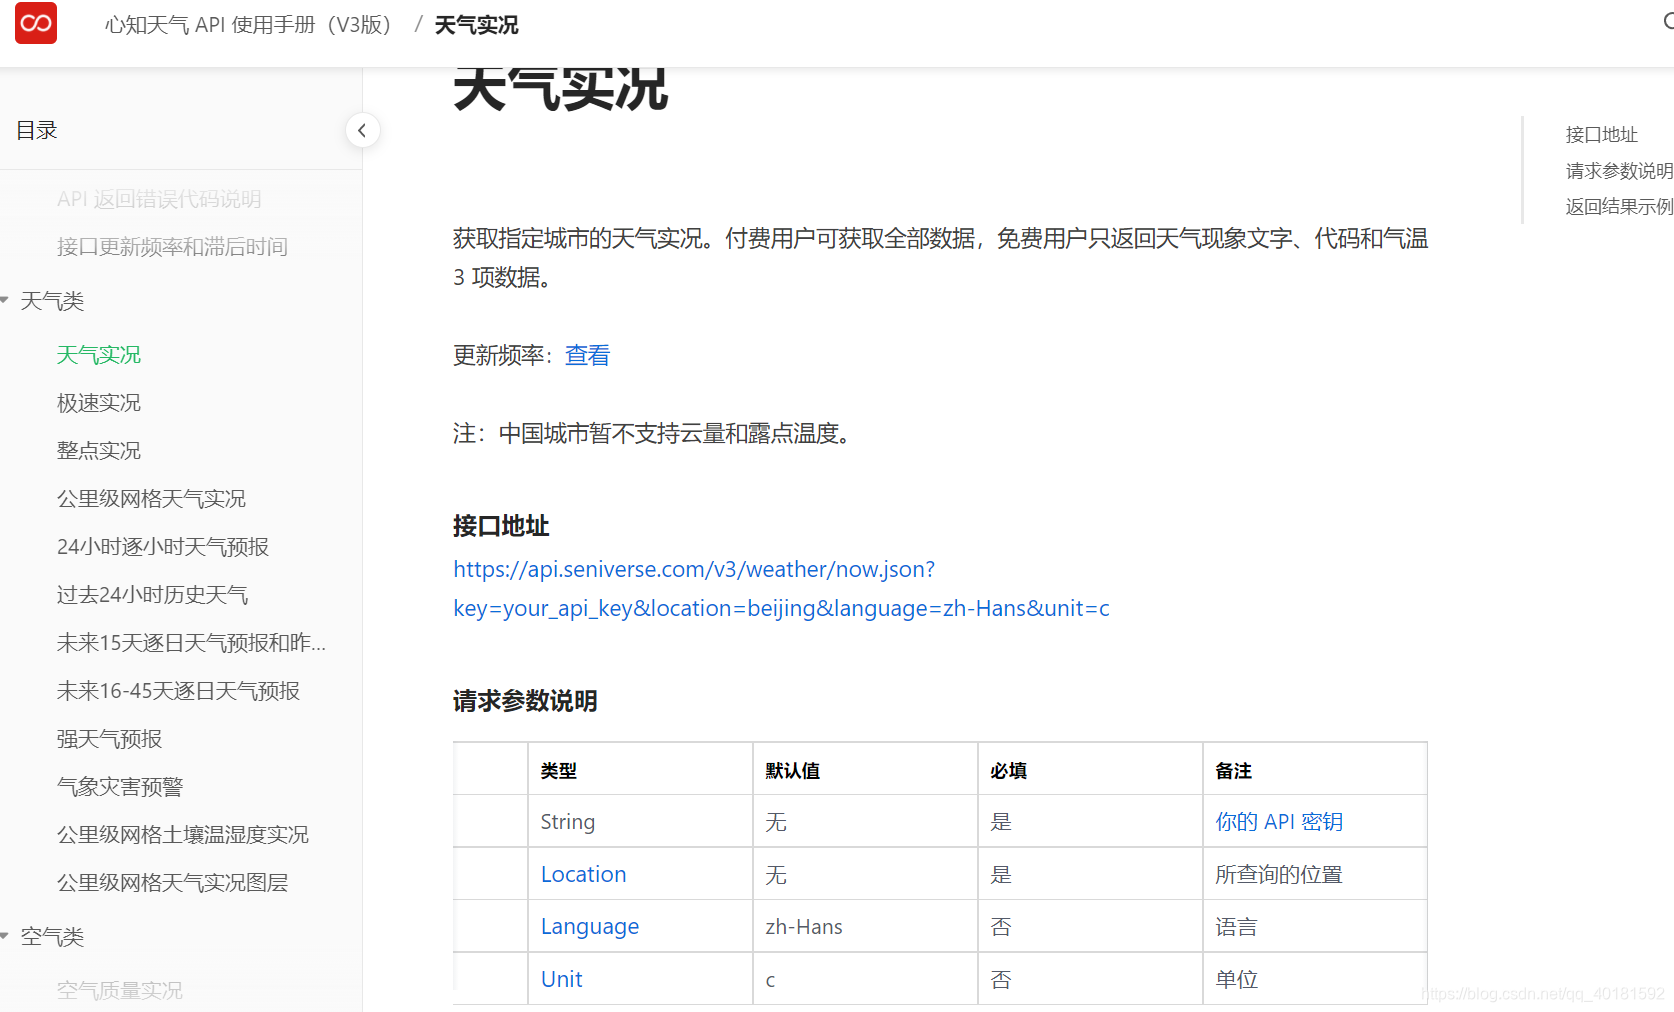Open 未来16-45天逐日天气预报 page
This screenshot has height=1012, width=1674.
pyautogui.click(x=179, y=691)
